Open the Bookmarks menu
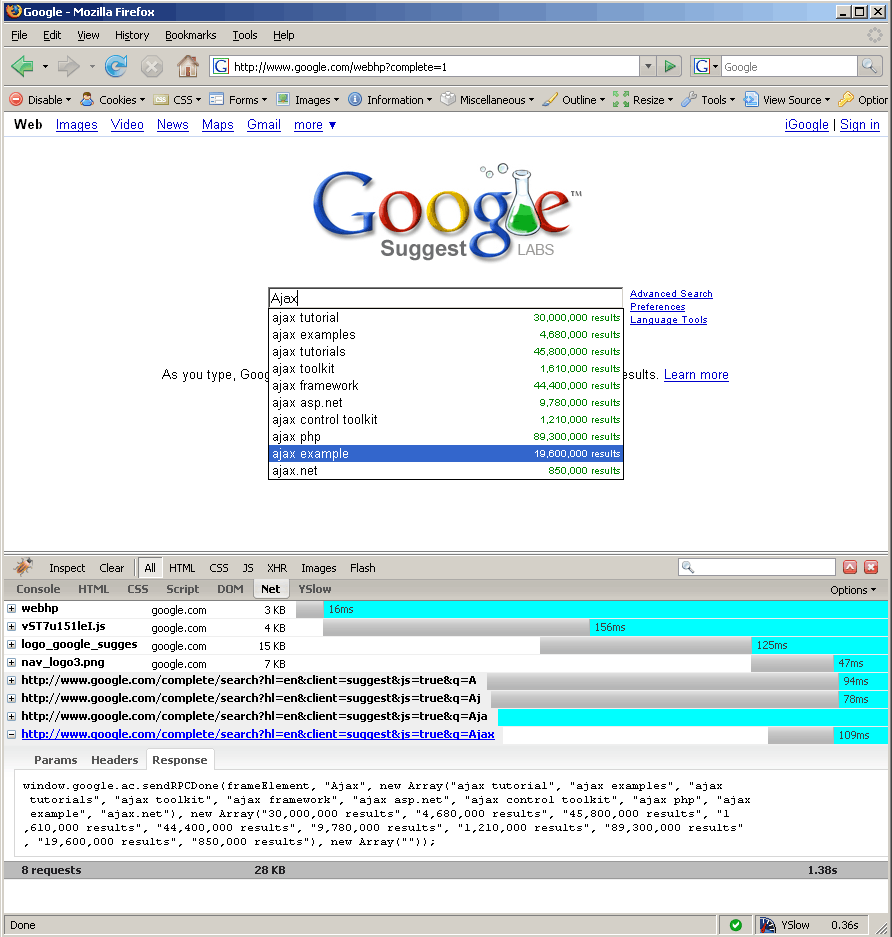This screenshot has height=937, width=892. pyautogui.click(x=190, y=35)
